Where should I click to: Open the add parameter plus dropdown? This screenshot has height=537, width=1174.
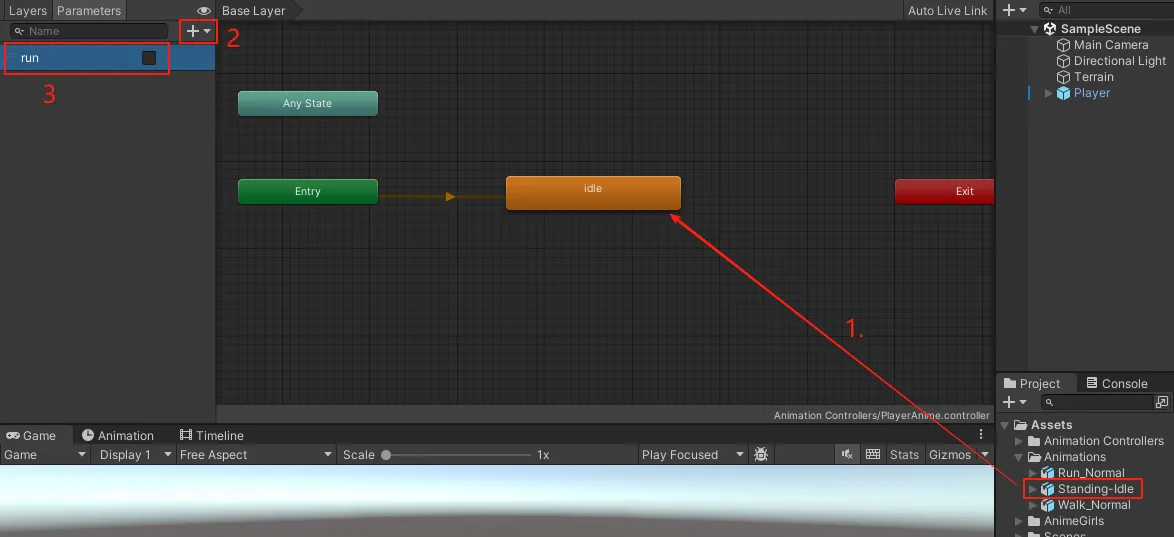coord(198,31)
